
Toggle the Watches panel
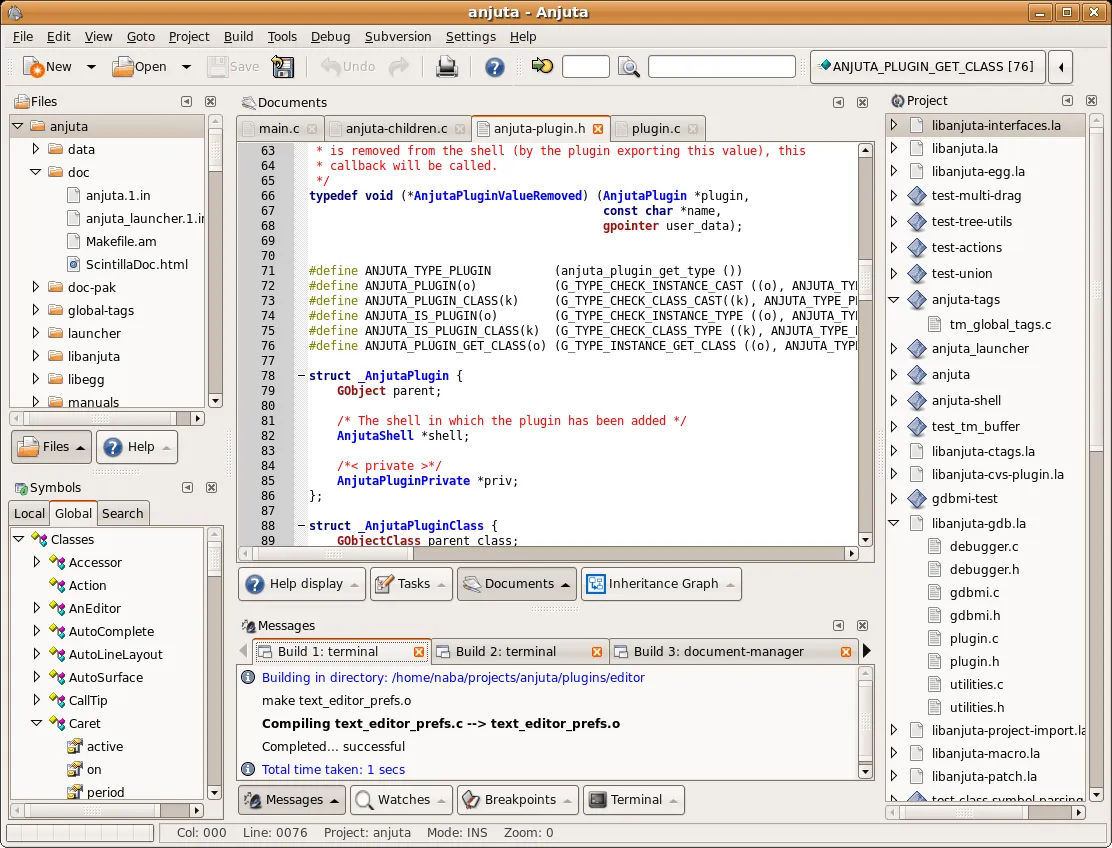(x=400, y=799)
